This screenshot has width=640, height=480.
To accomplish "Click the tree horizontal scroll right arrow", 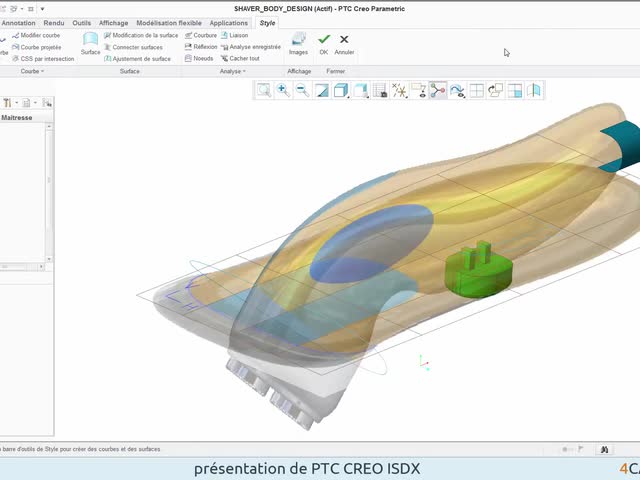I will [x=41, y=267].
